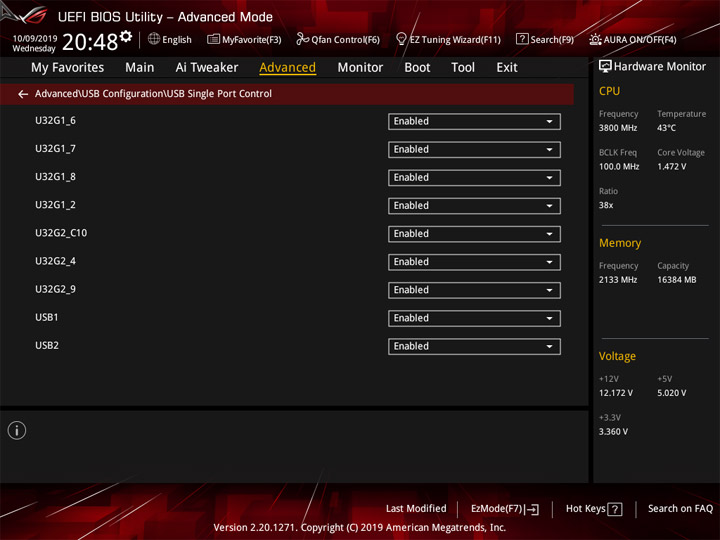This screenshot has width=720, height=540.
Task: Switch to Monitor tab
Action: click(x=360, y=68)
